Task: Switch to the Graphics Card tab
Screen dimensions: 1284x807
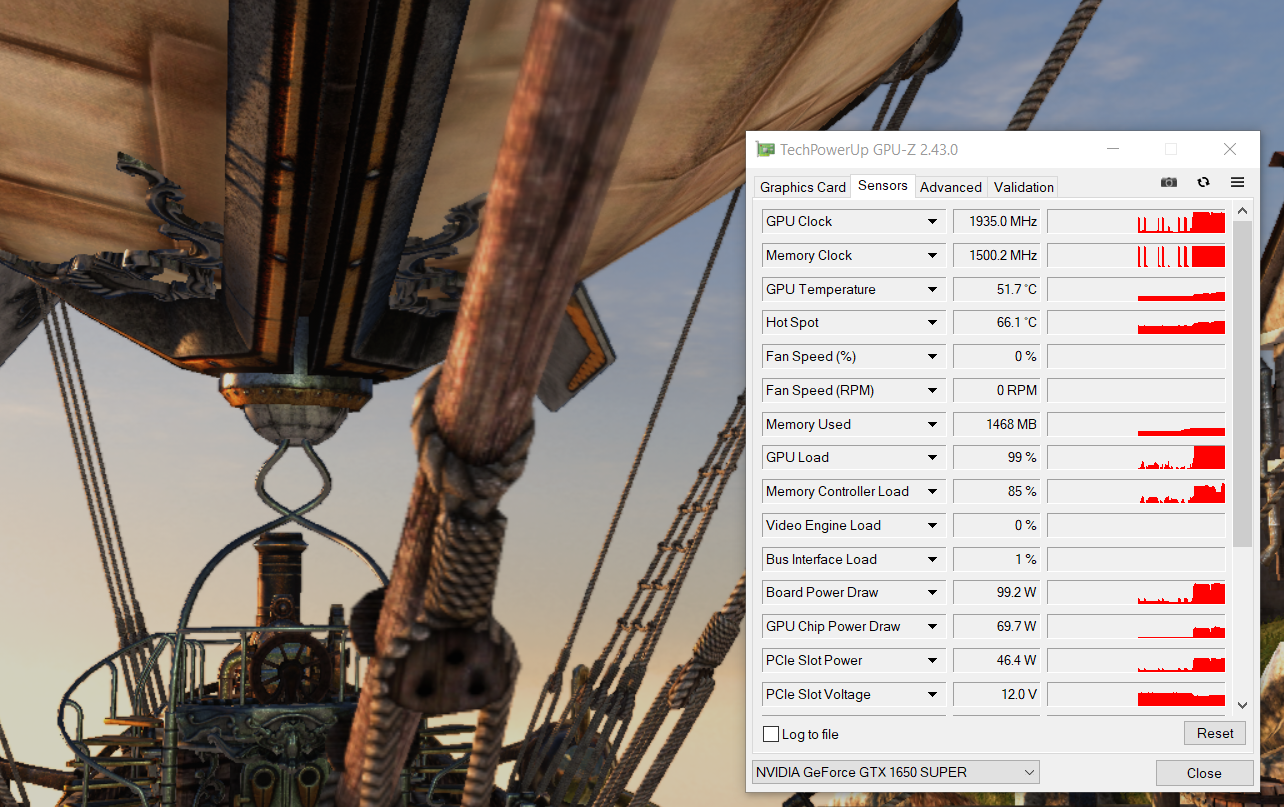Action: click(803, 187)
